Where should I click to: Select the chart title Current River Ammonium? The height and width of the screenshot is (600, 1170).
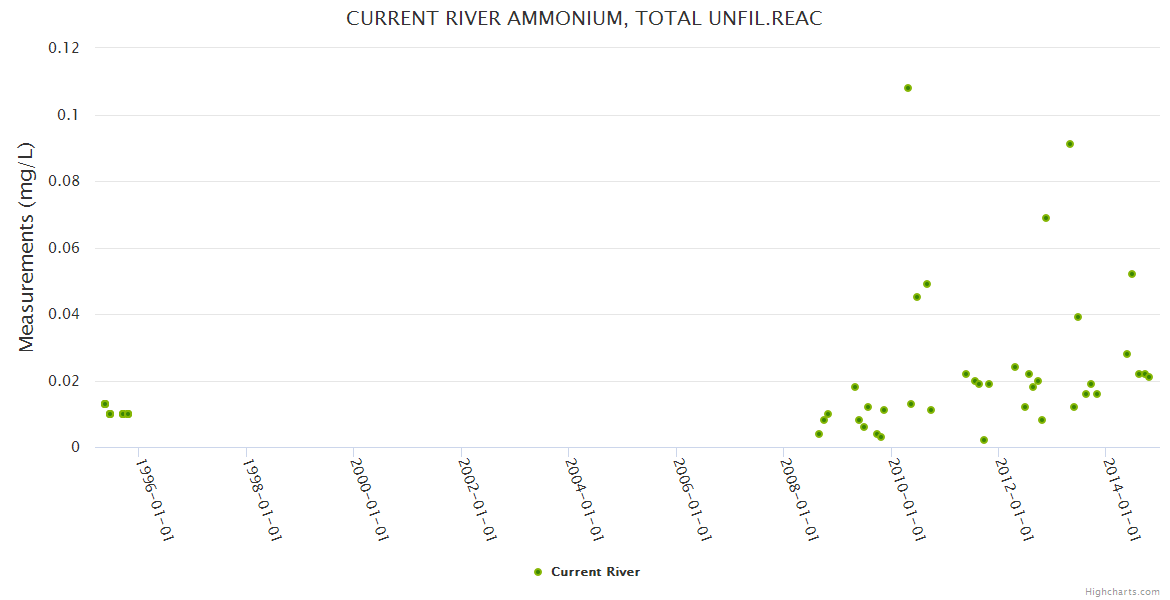tap(584, 19)
